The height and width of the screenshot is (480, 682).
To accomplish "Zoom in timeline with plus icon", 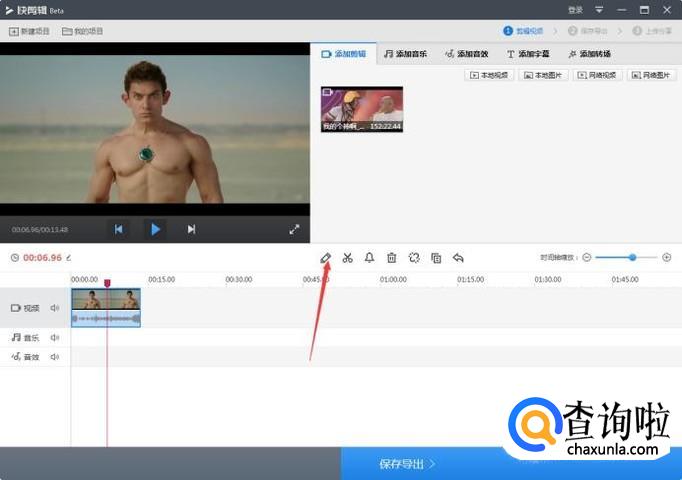I will tap(667, 258).
